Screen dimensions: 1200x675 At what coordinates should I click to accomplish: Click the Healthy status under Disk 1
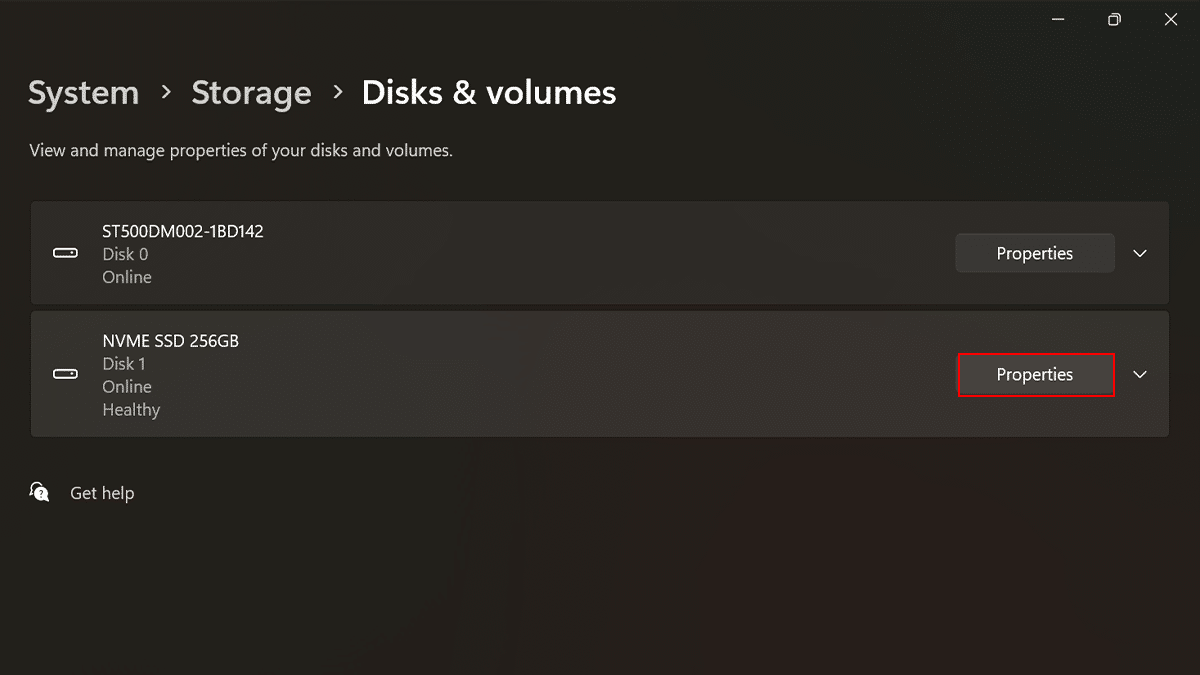[x=131, y=410]
